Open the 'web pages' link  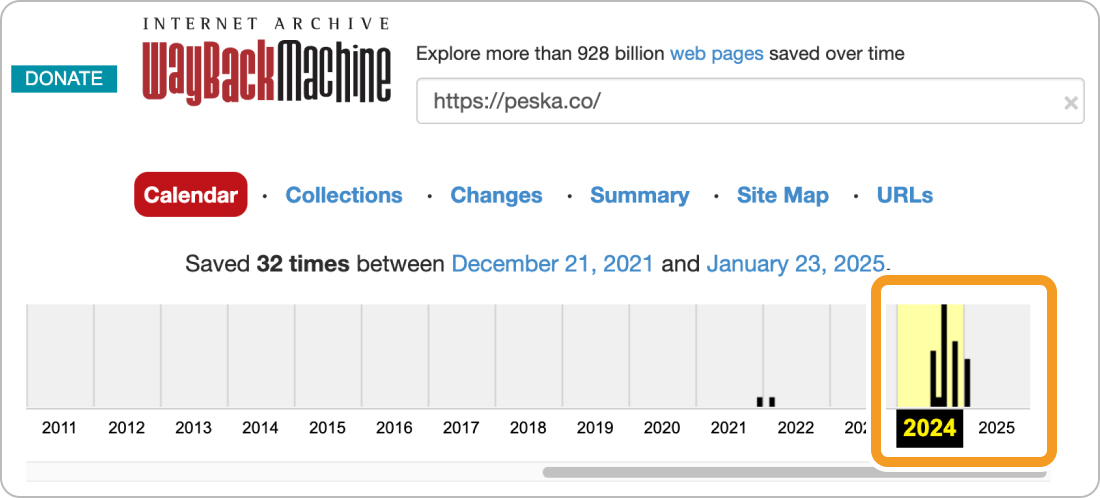(x=716, y=53)
